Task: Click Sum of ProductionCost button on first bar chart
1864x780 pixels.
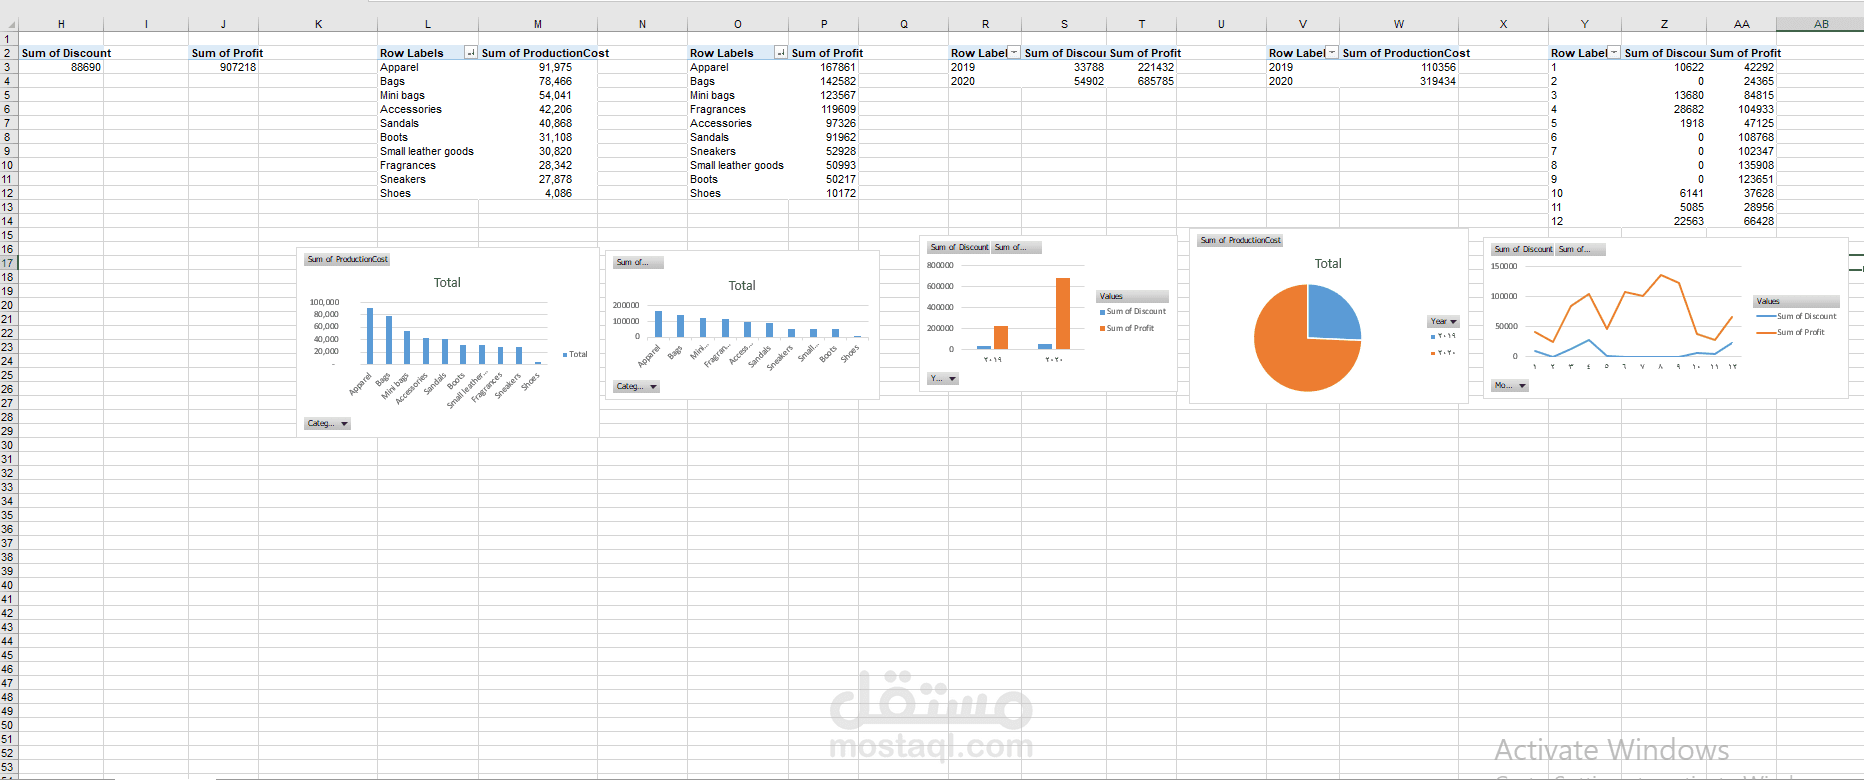Action: pyautogui.click(x=347, y=260)
